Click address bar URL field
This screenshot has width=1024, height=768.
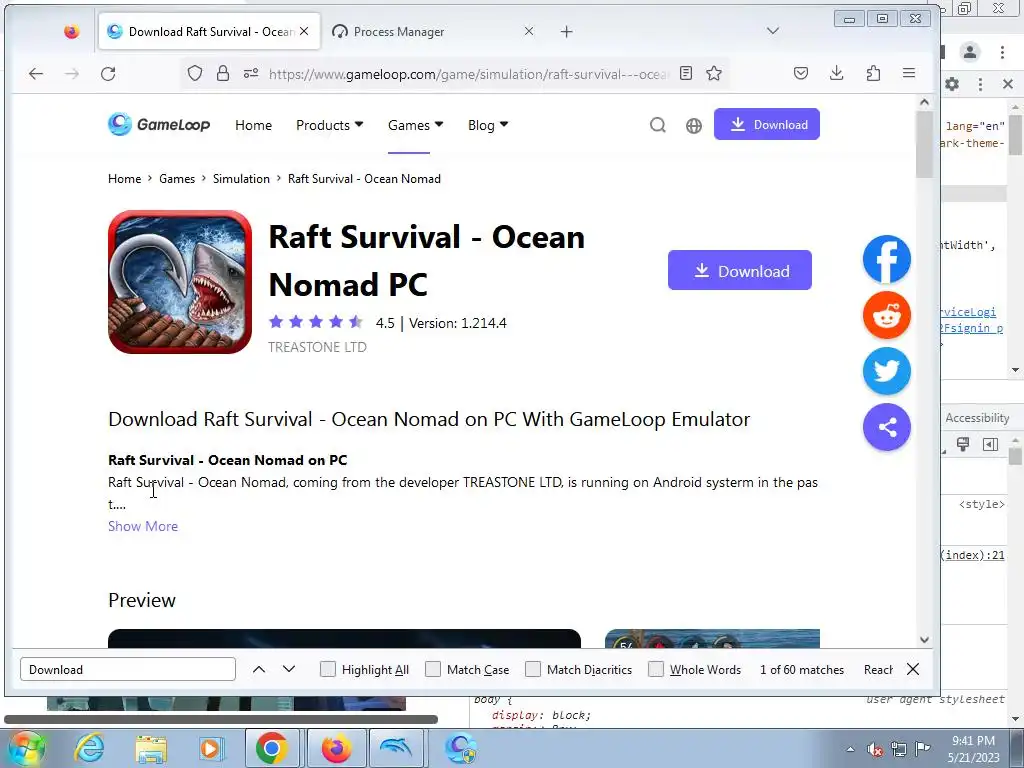point(468,74)
